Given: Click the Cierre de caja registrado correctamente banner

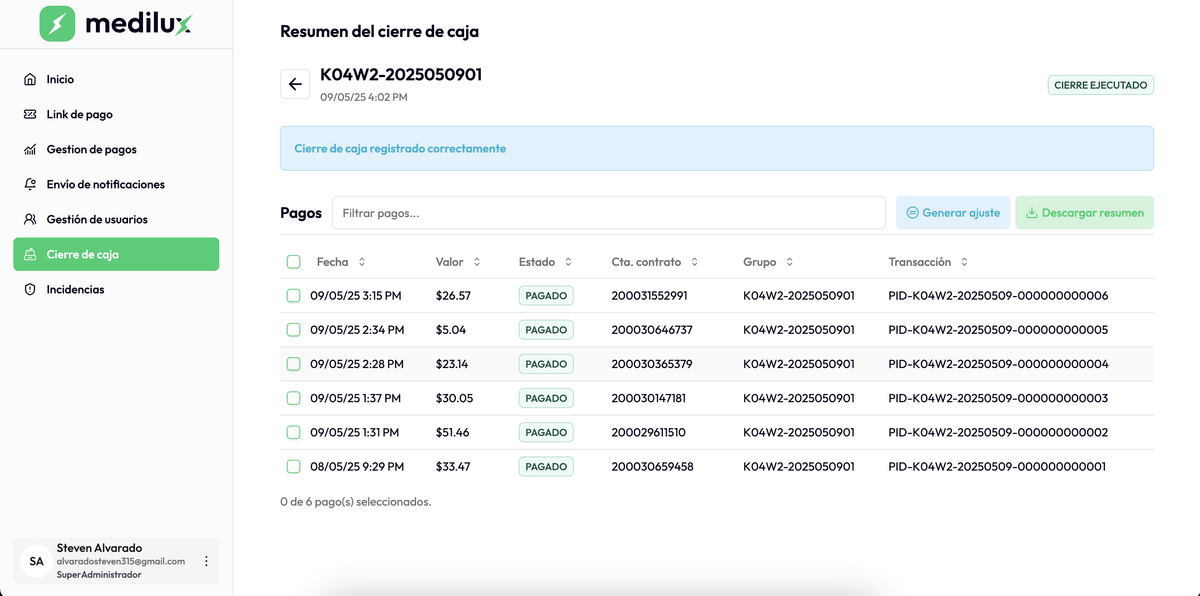Looking at the screenshot, I should coord(717,148).
